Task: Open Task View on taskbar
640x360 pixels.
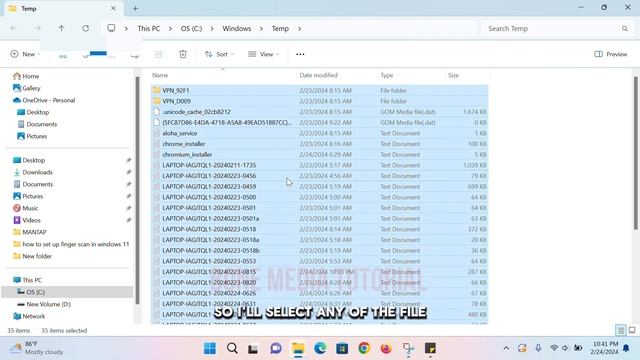Action: pos(253,348)
